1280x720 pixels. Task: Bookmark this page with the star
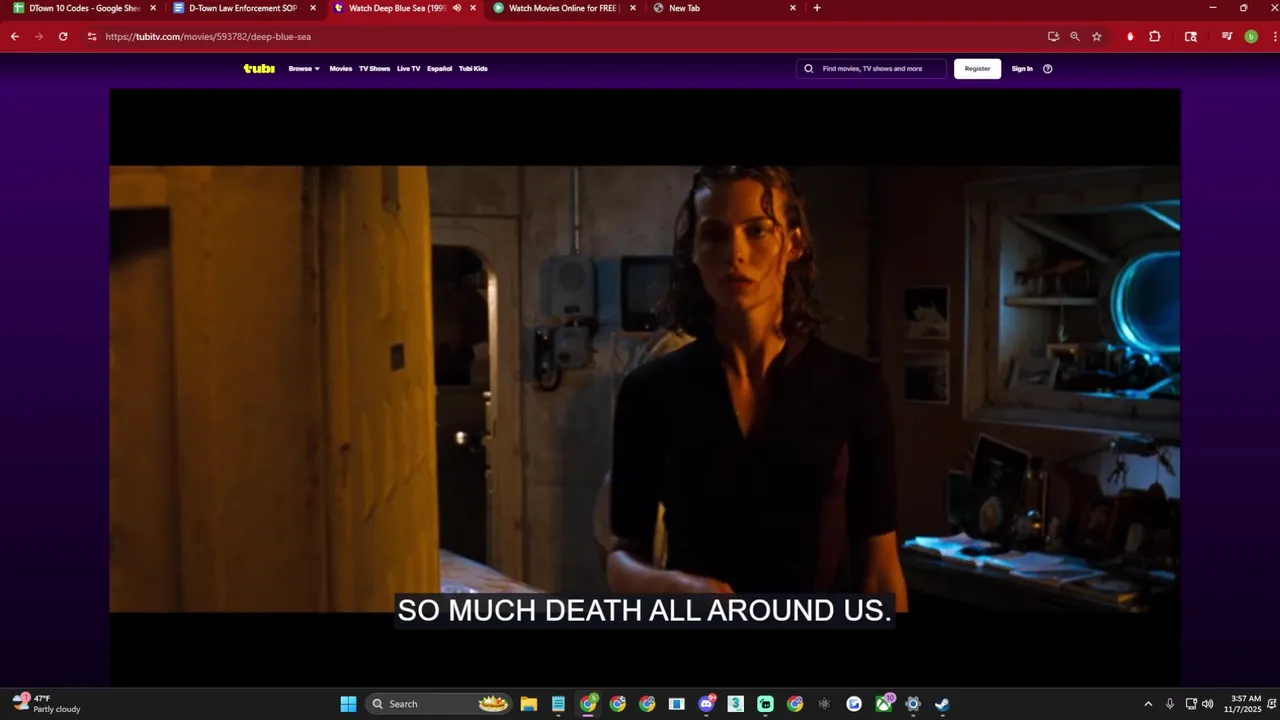[1097, 36]
